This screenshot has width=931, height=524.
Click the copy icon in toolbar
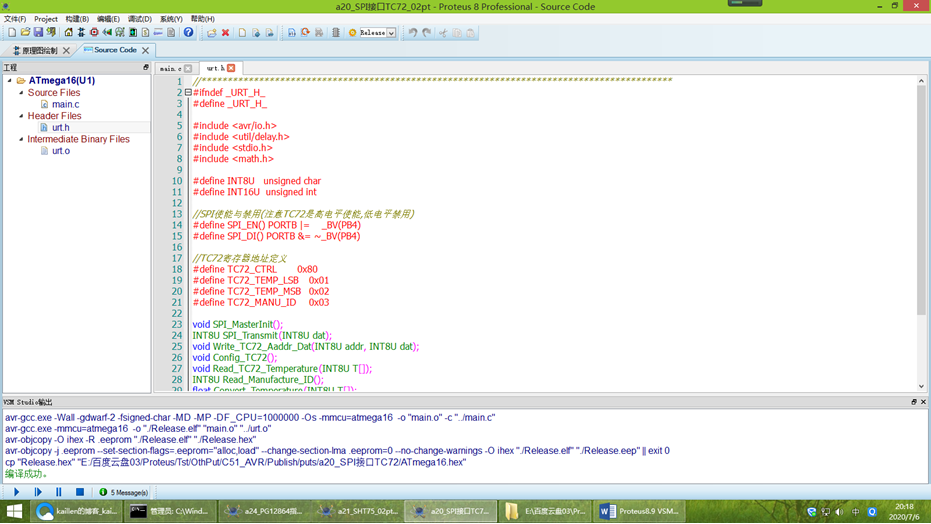click(457, 33)
